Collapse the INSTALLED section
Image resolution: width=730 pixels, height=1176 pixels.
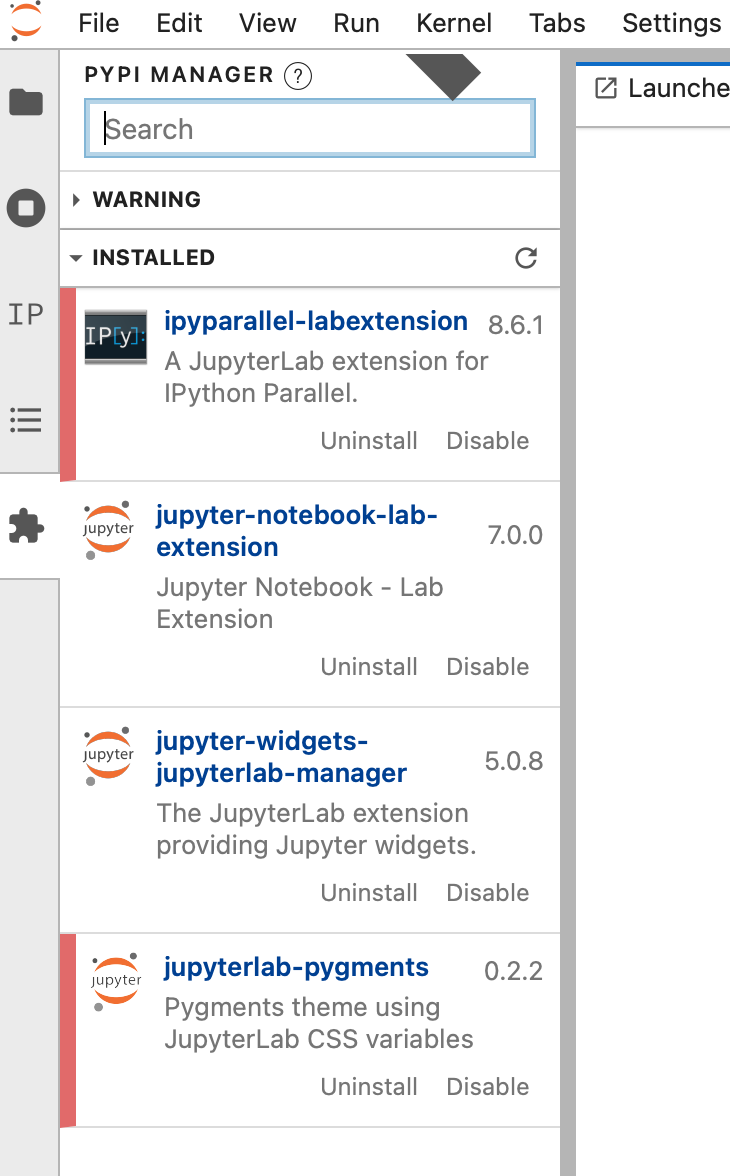[x=153, y=257]
